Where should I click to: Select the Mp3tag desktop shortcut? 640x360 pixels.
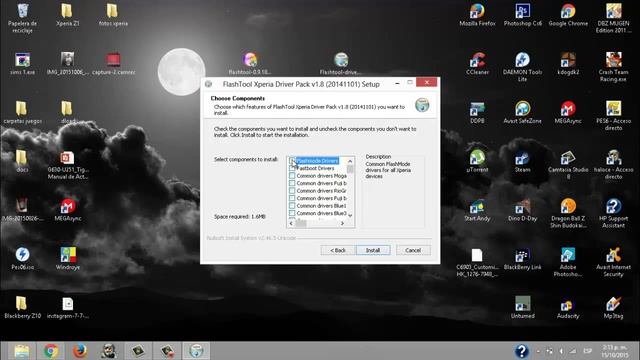(x=613, y=307)
